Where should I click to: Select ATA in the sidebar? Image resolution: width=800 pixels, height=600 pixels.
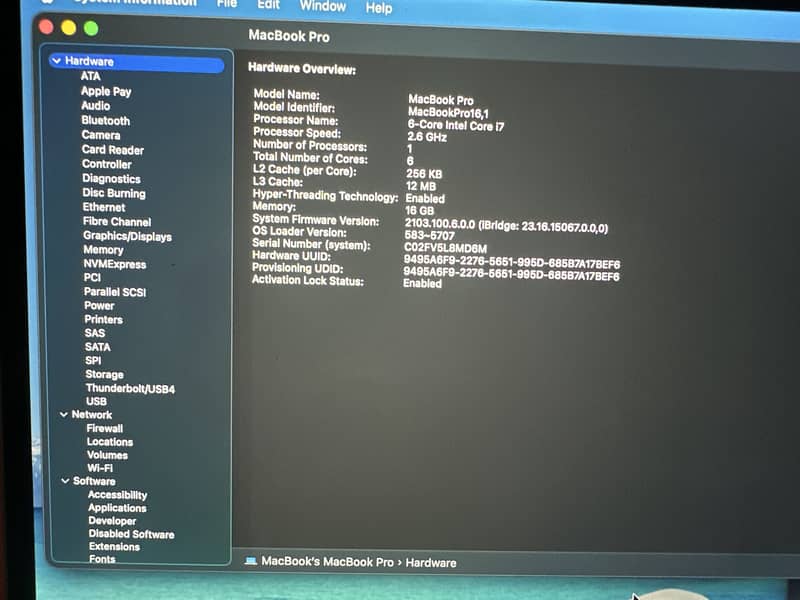click(x=90, y=76)
